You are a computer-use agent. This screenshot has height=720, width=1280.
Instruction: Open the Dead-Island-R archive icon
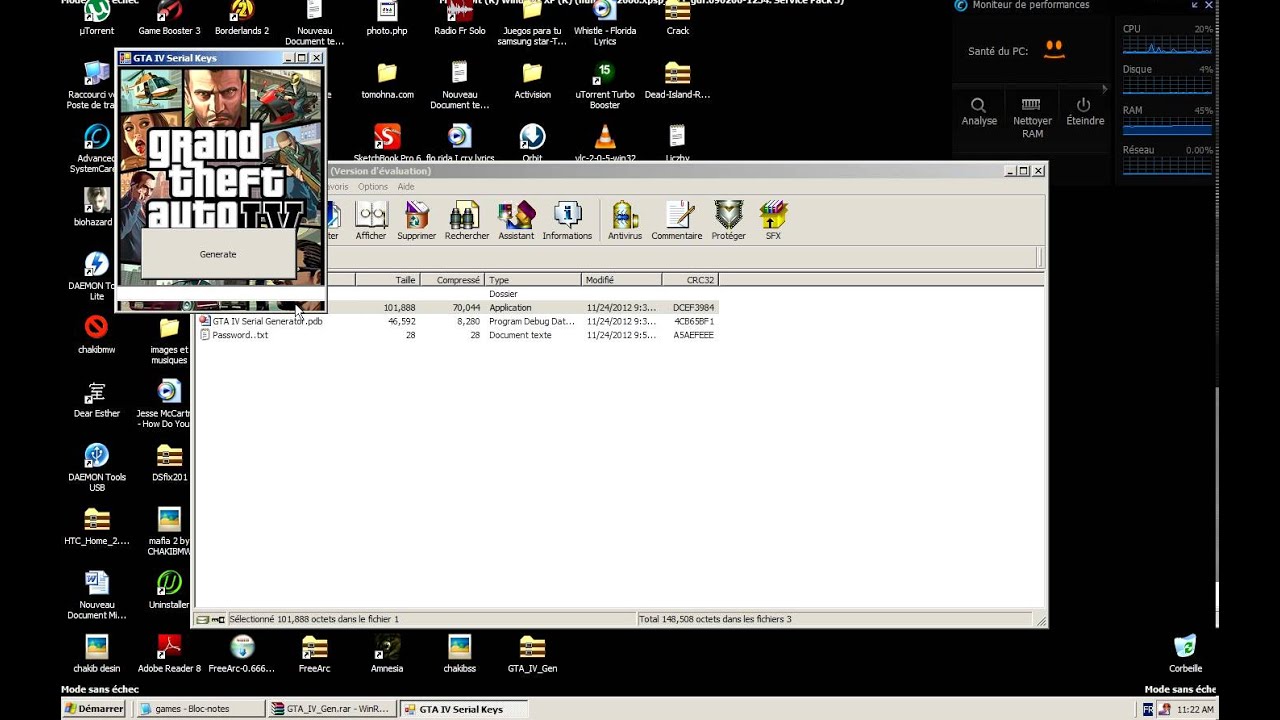coord(677,81)
